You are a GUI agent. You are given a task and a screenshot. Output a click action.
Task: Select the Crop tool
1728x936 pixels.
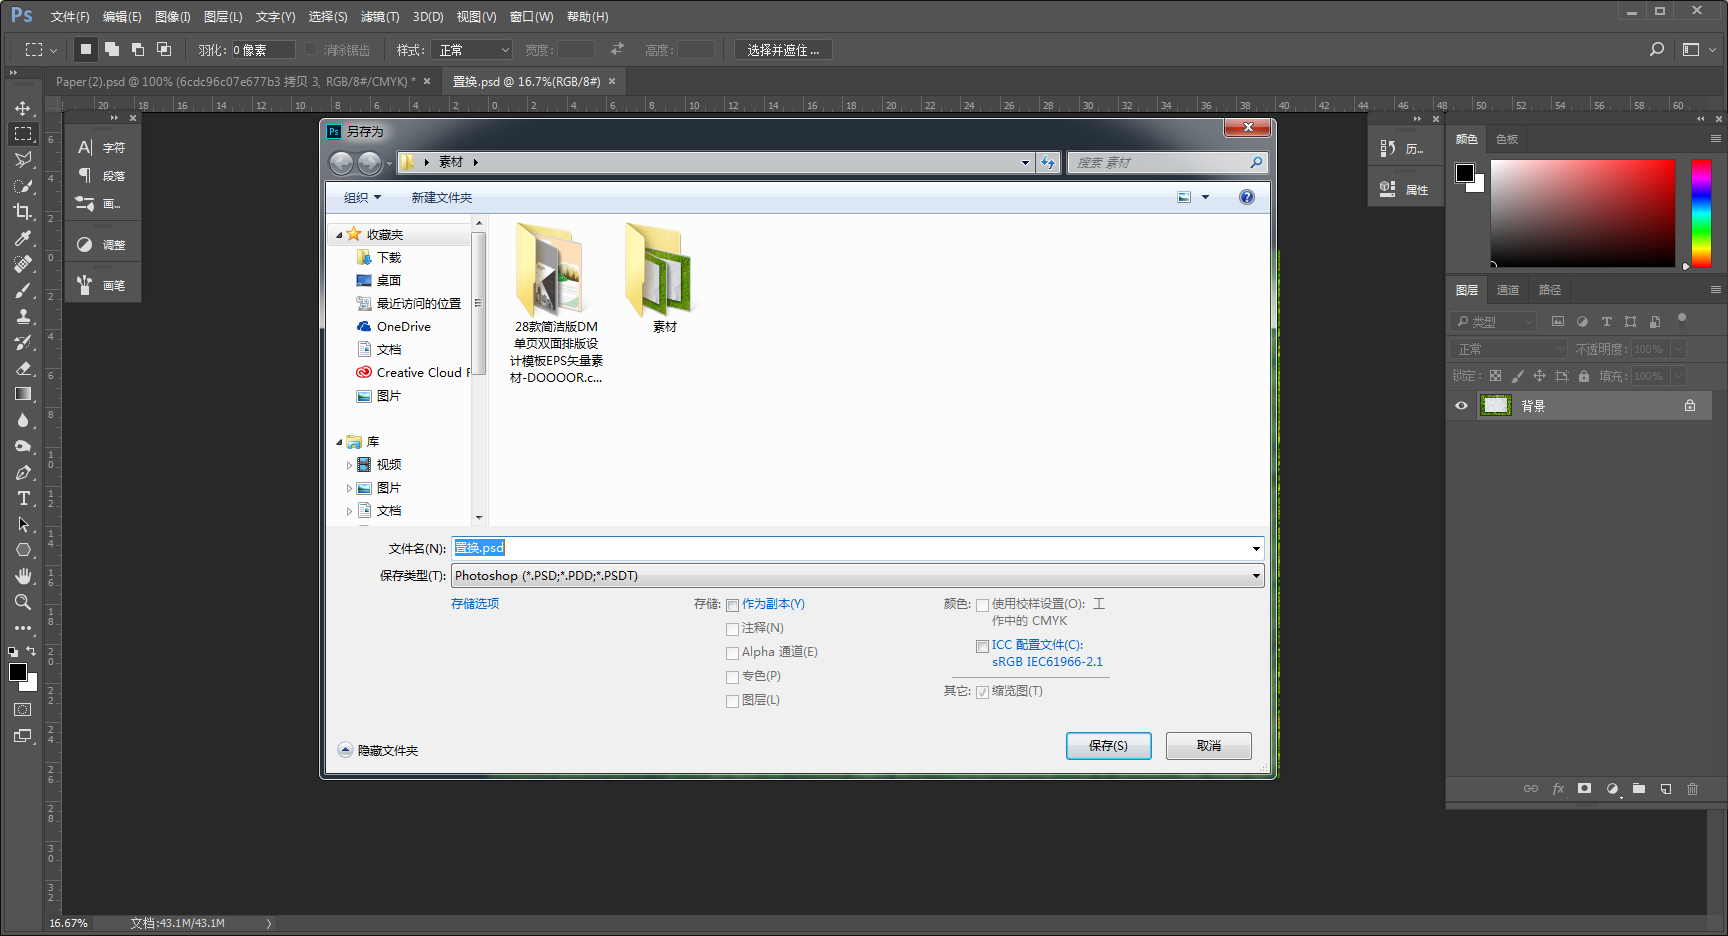pos(23,212)
